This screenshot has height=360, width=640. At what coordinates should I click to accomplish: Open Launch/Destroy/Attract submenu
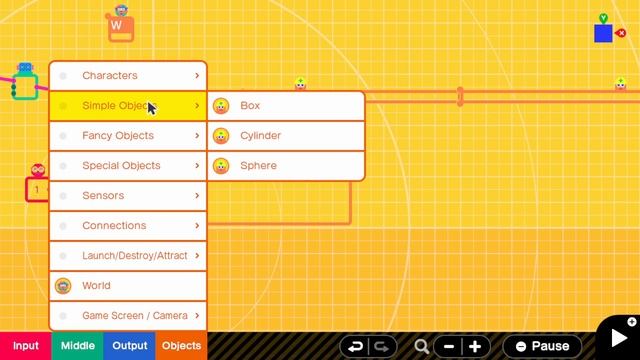click(x=128, y=256)
